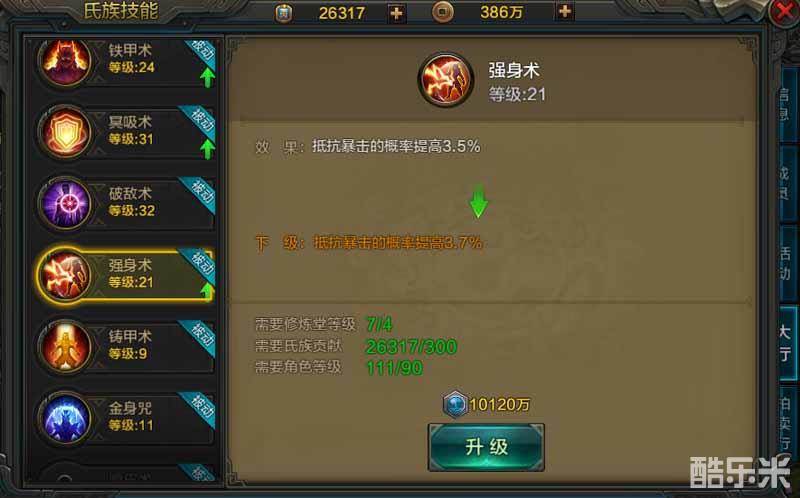
Task: Select the 金身咒 blue skill icon
Action: click(65, 418)
